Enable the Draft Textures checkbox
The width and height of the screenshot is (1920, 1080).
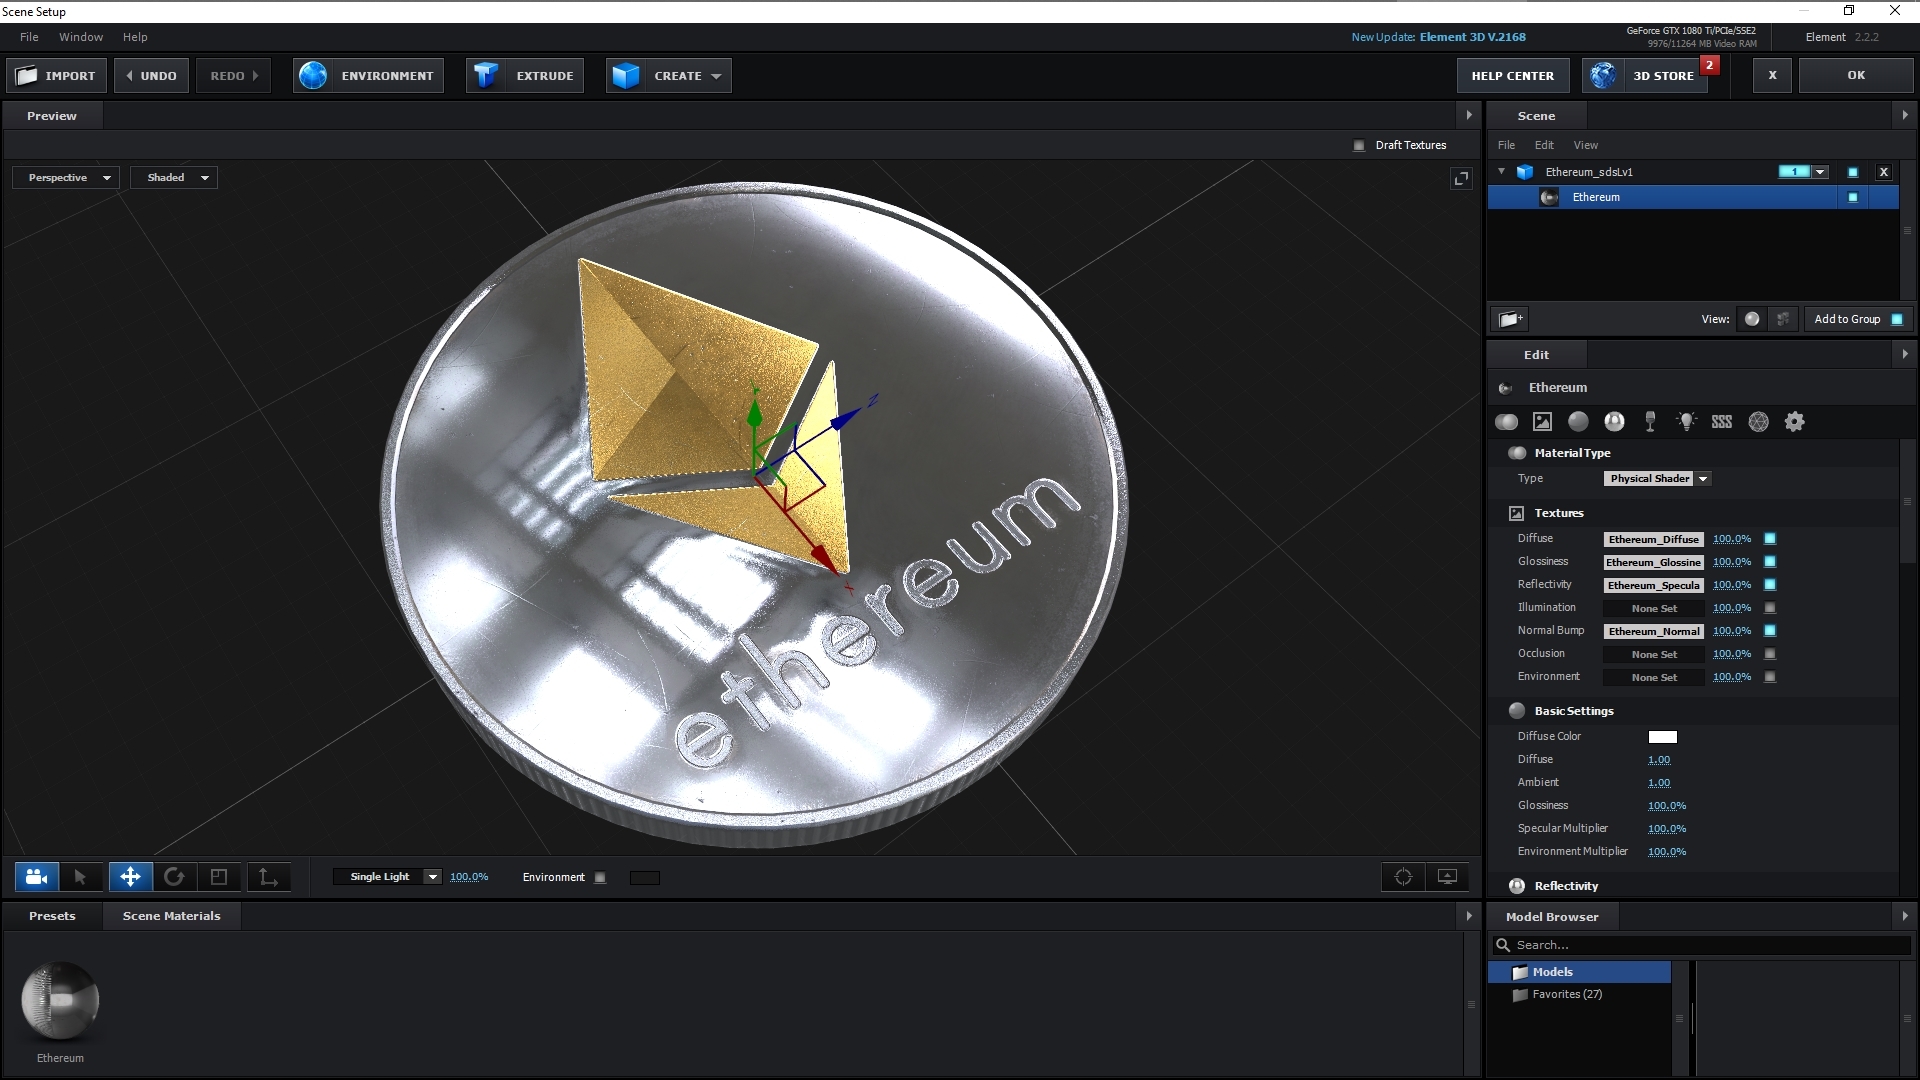tap(1359, 146)
